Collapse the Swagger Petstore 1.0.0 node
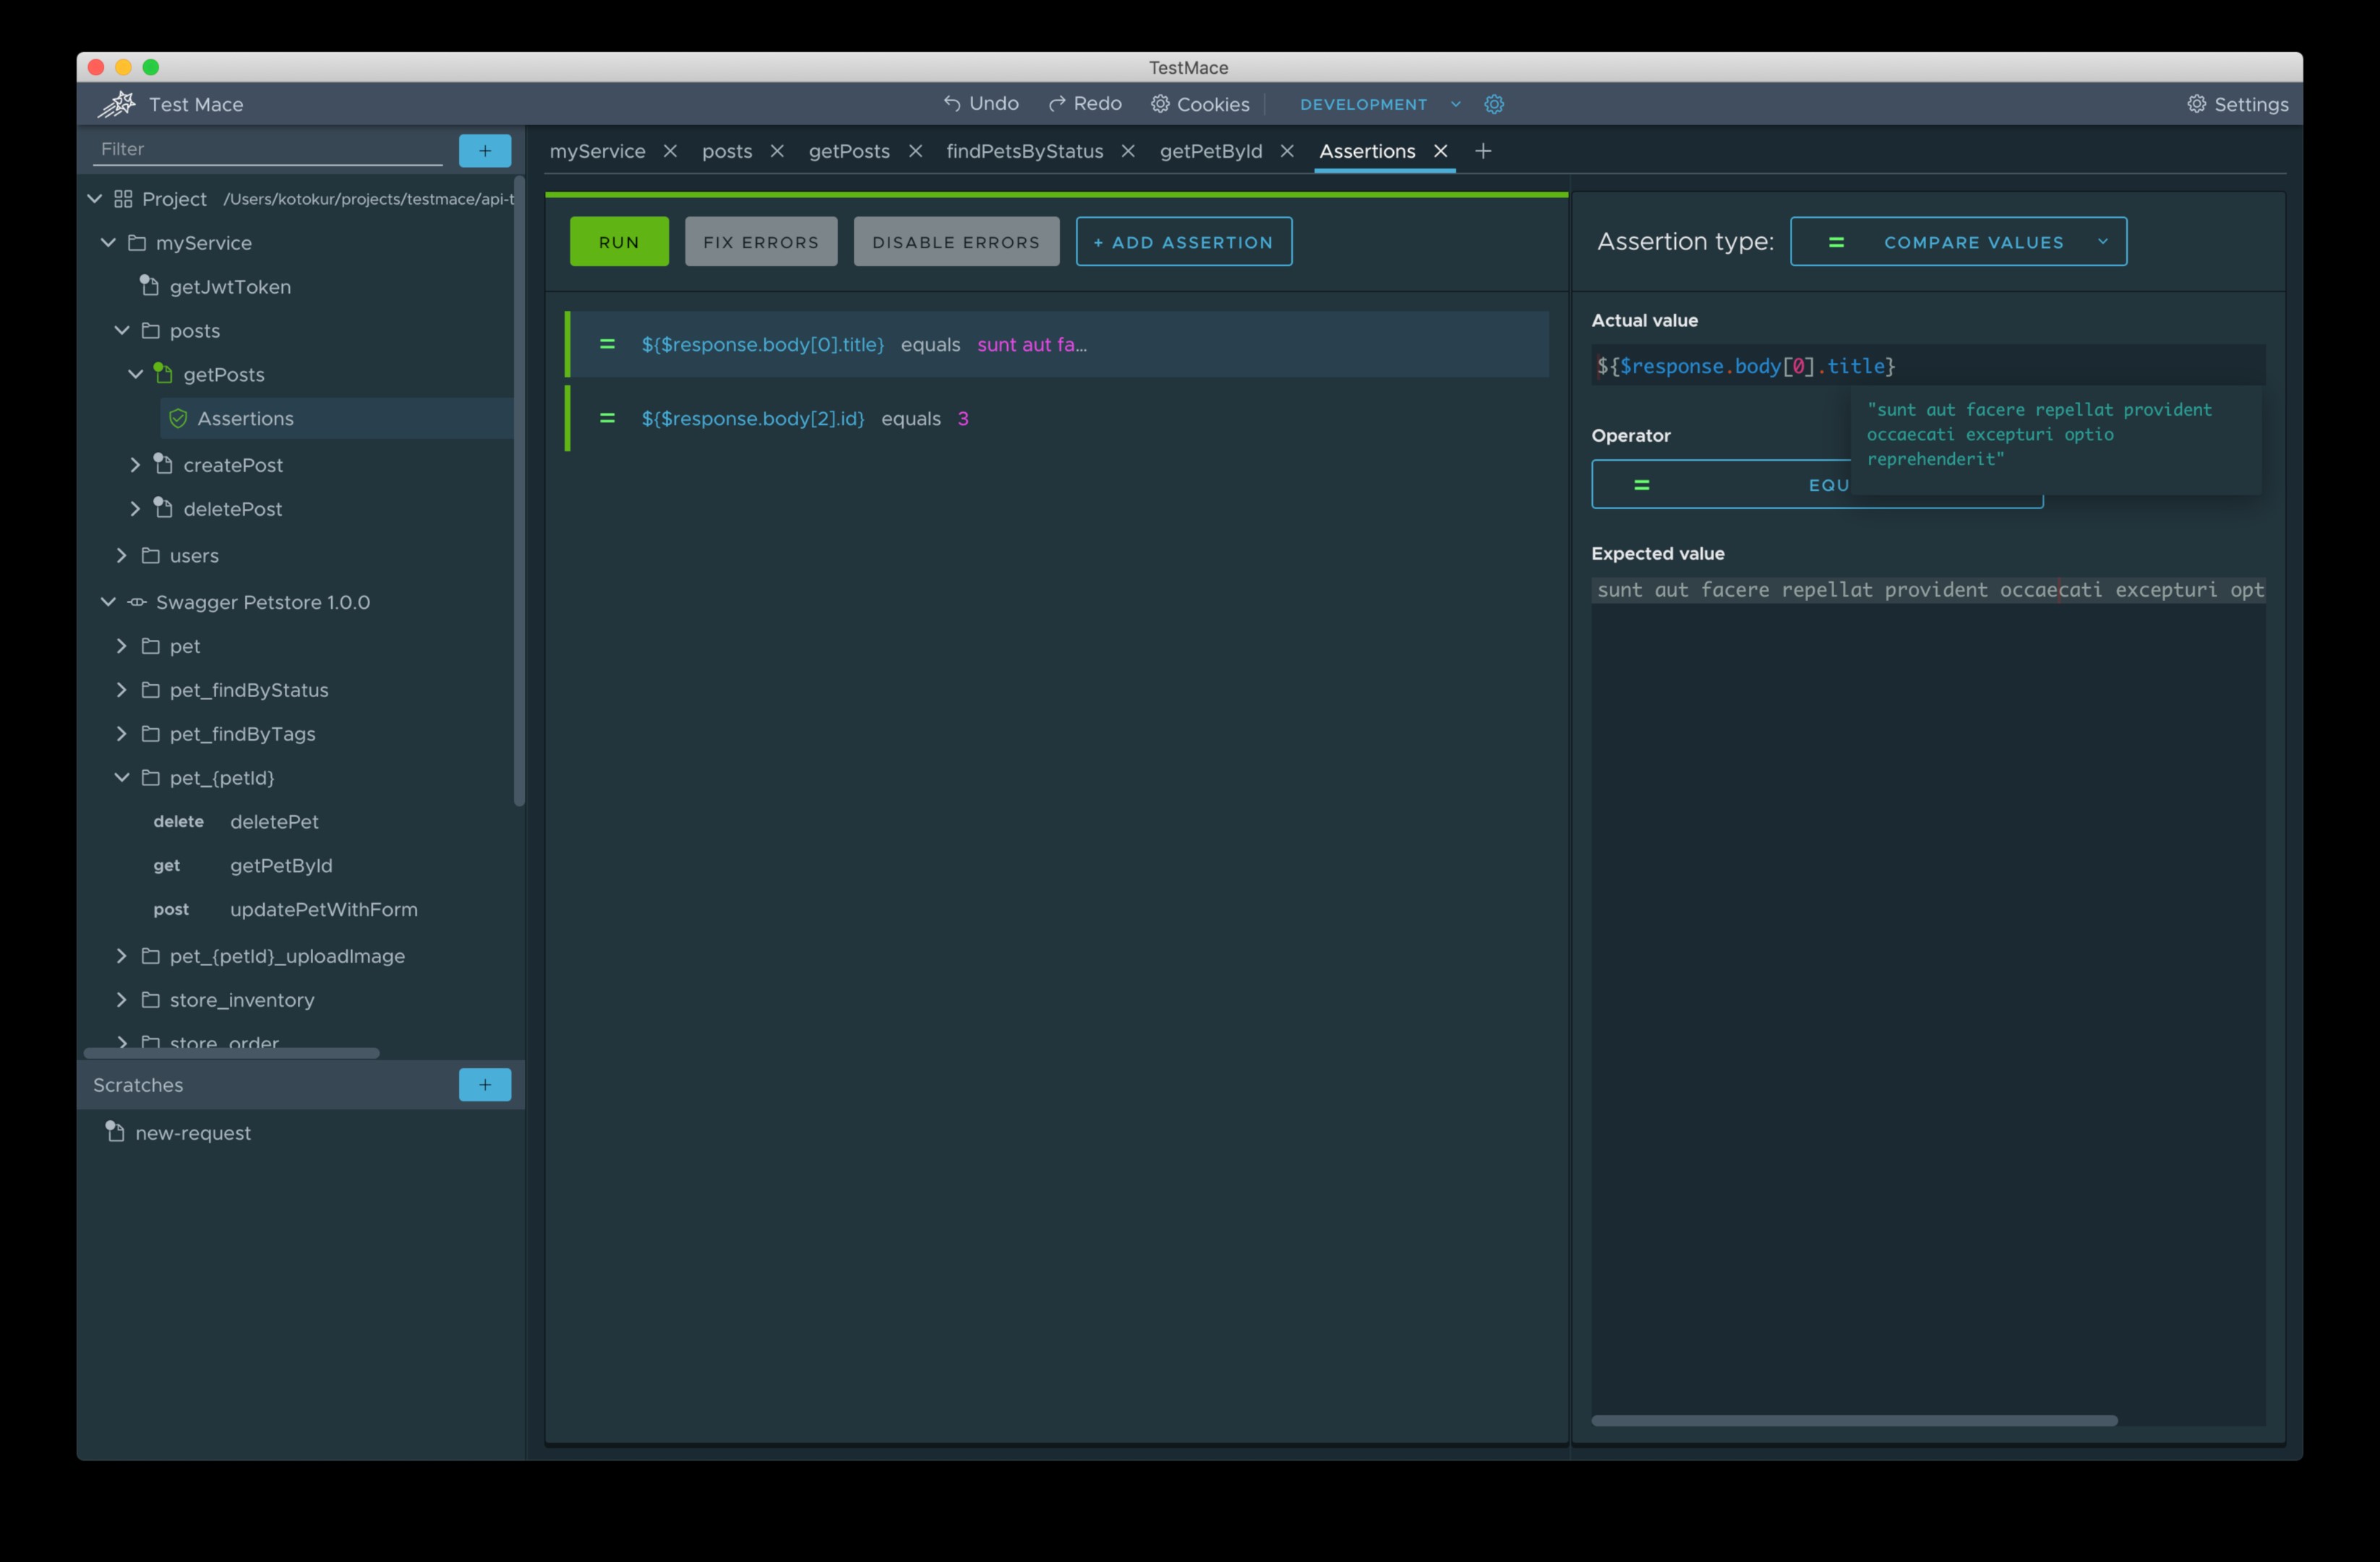Screen dimensions: 2380x1562 click(108, 602)
